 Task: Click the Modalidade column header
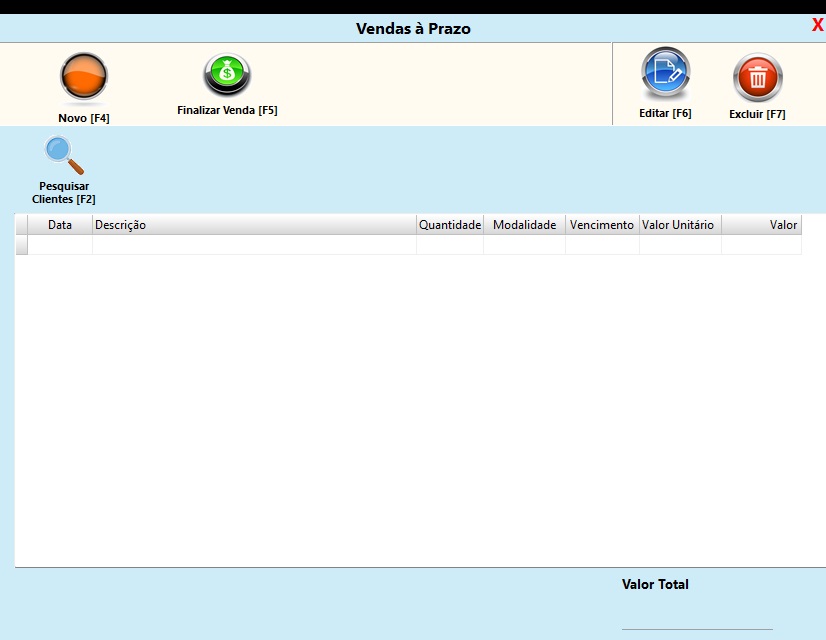(x=524, y=225)
